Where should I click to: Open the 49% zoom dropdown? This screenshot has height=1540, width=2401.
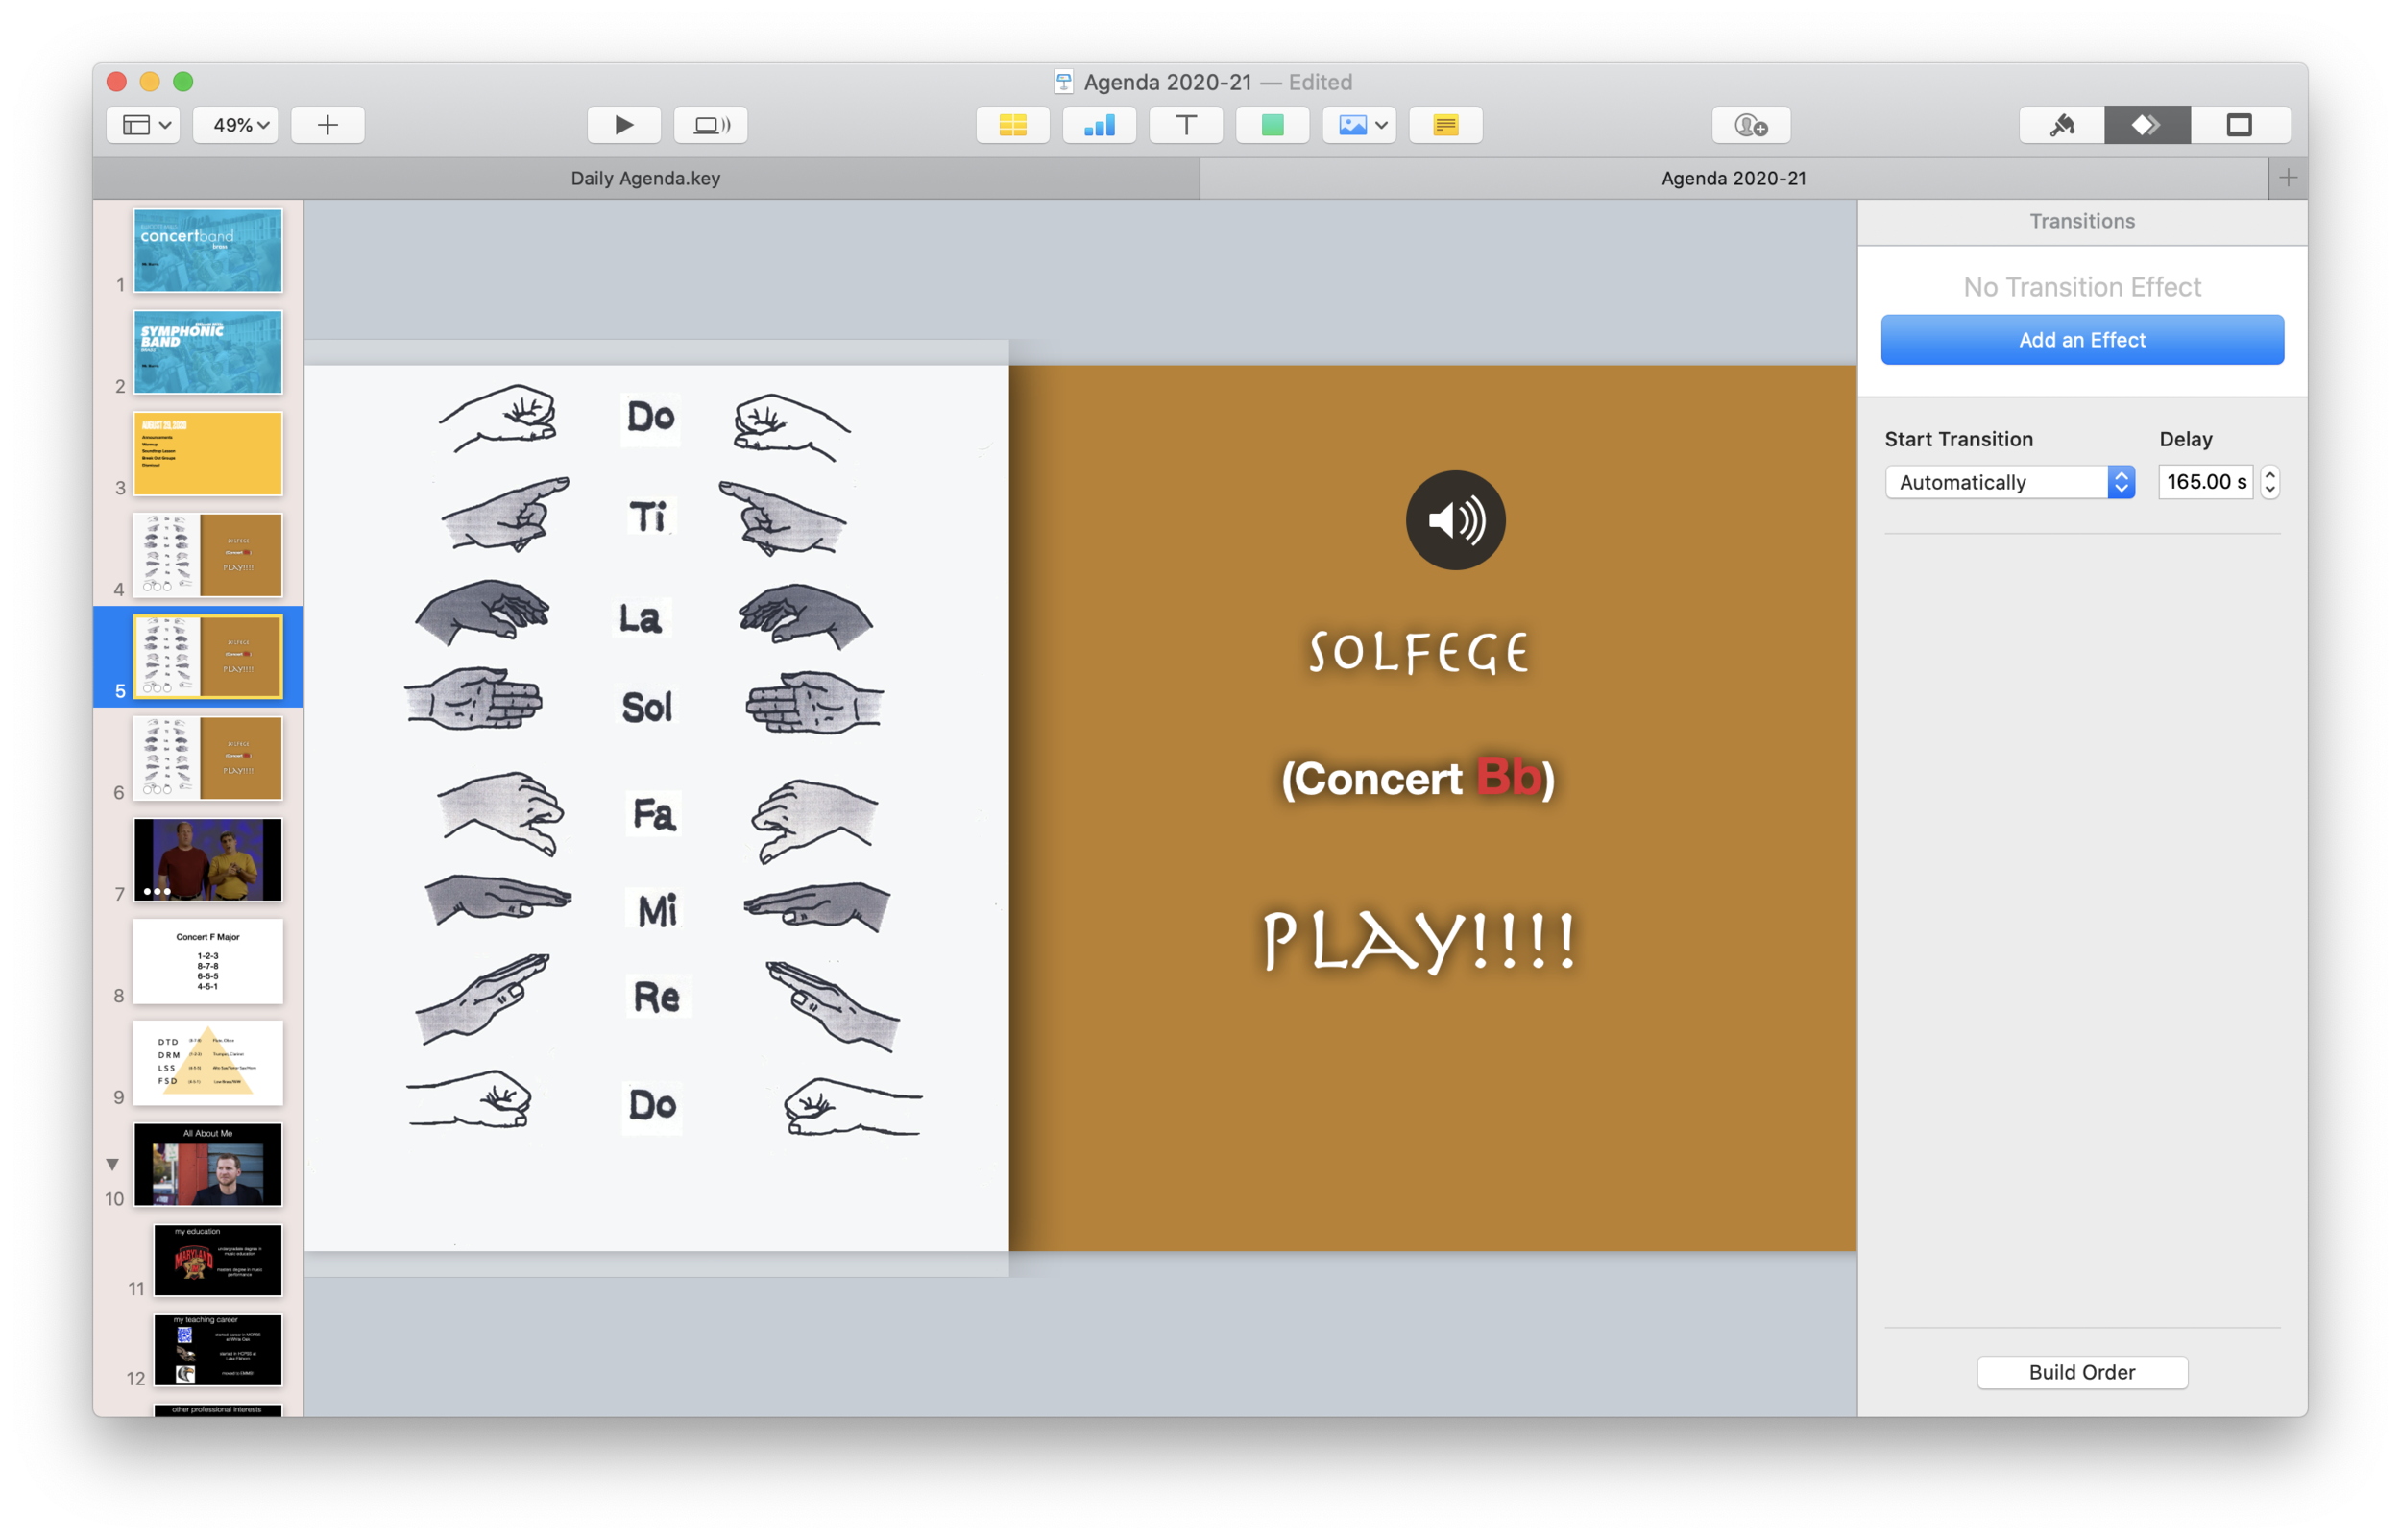point(236,125)
